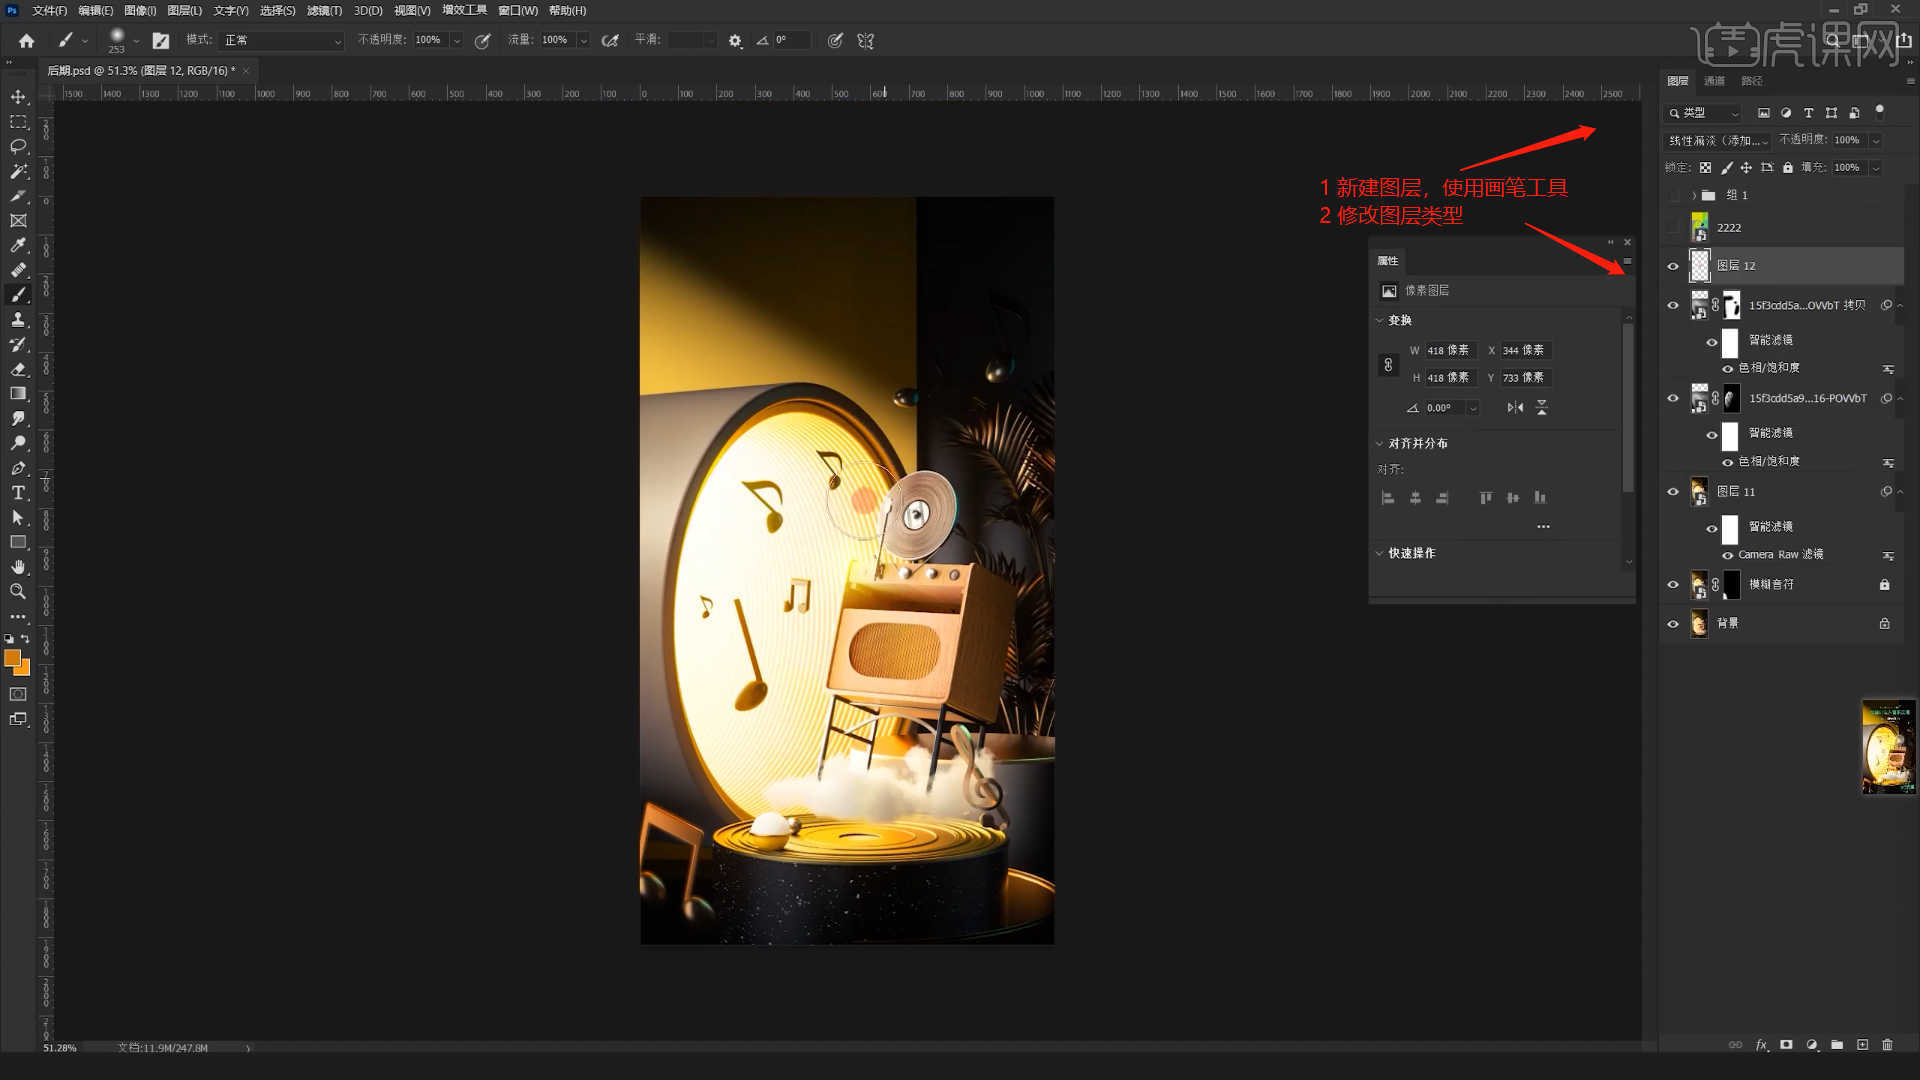Select the Rectangle shape tool
The height and width of the screenshot is (1080, 1920).
[18, 542]
